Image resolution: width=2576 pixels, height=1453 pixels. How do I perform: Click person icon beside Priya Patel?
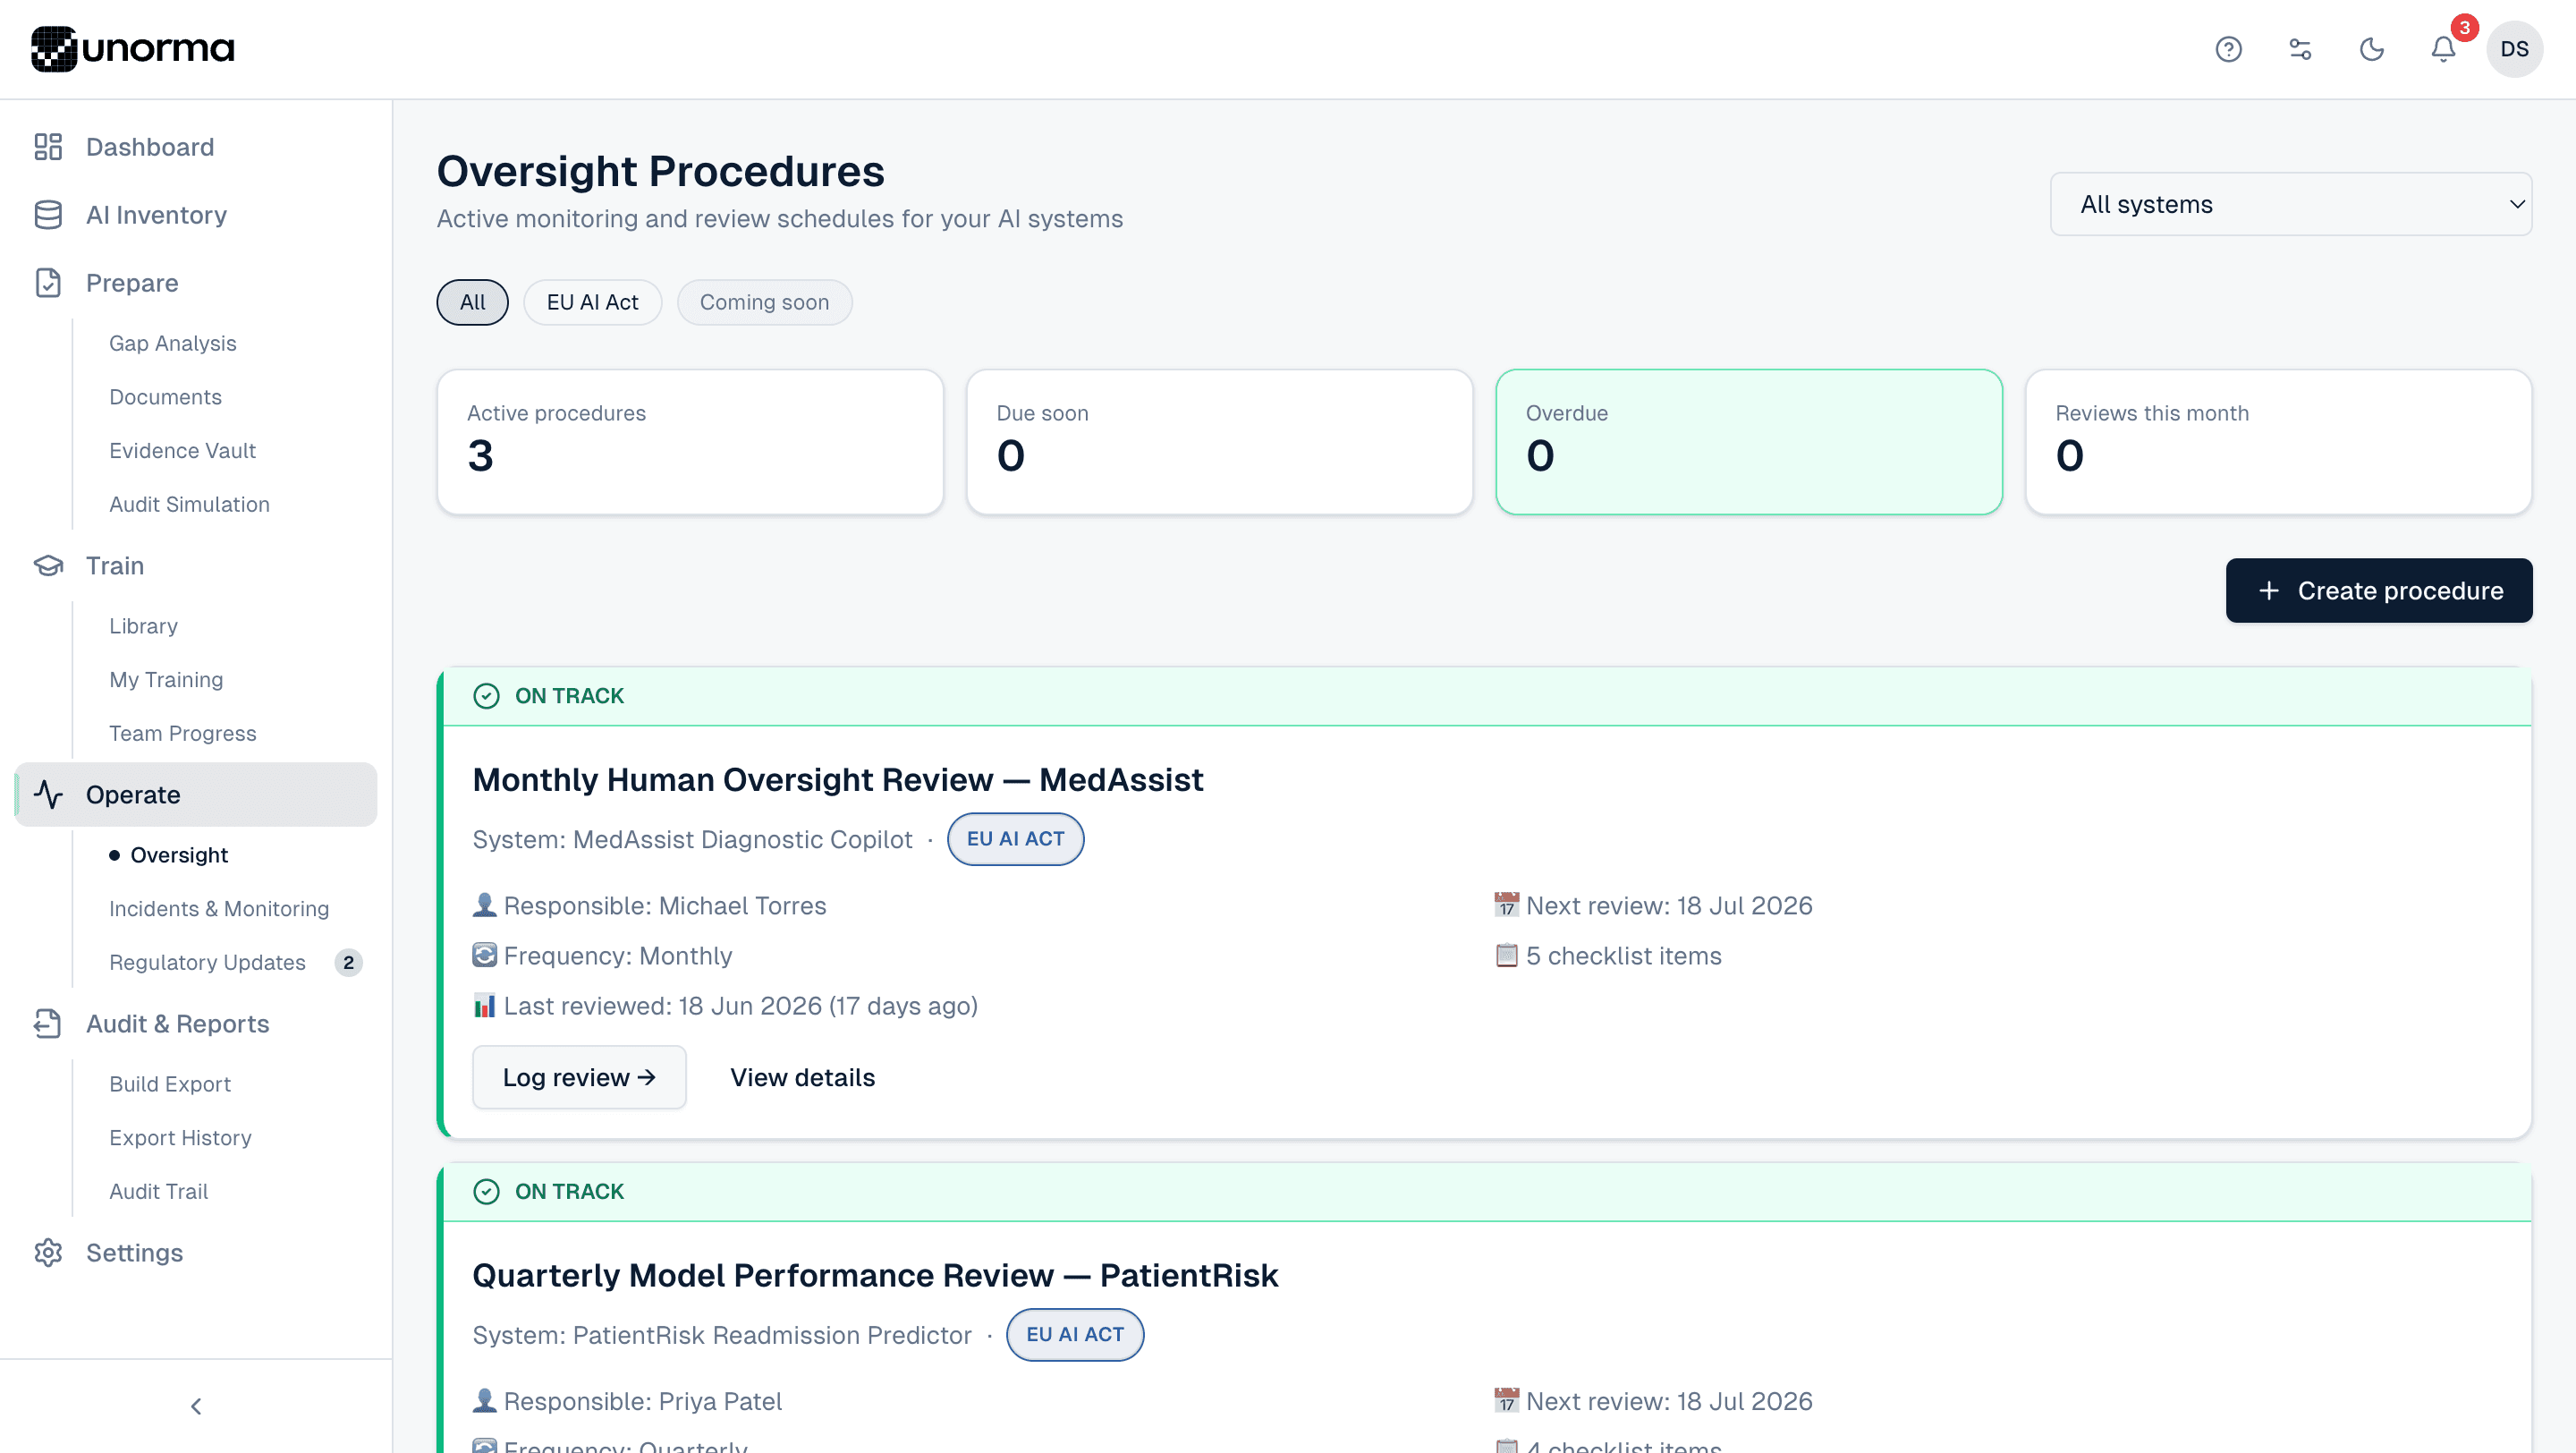pos(484,1401)
